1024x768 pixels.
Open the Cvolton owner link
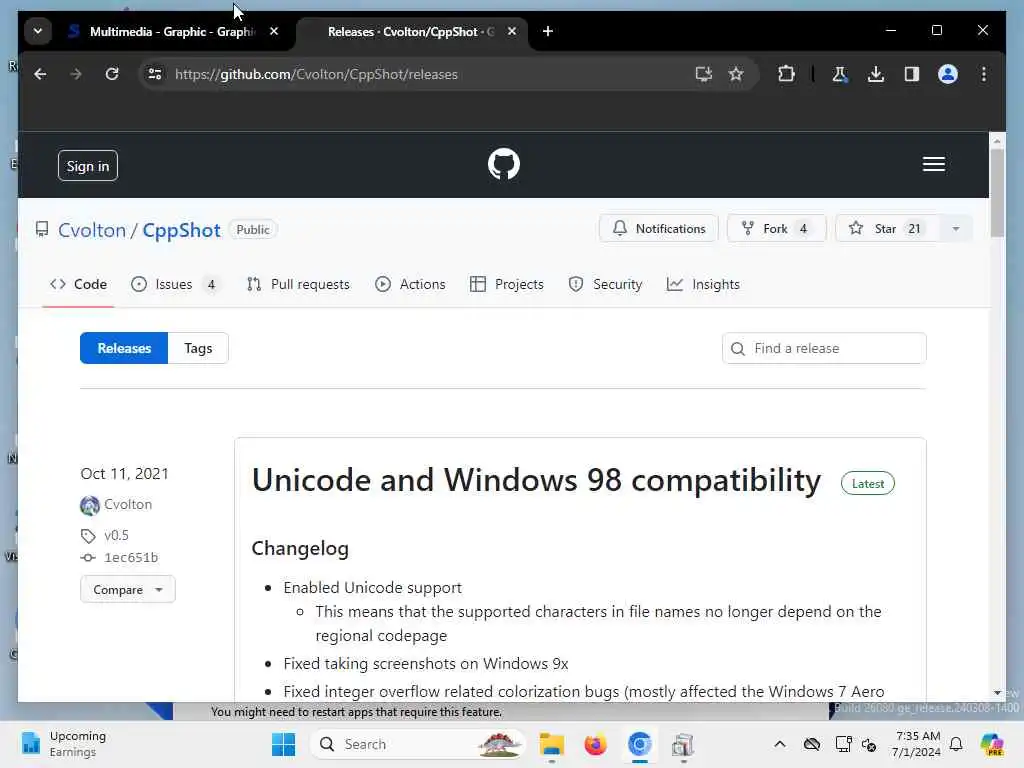[x=91, y=231]
